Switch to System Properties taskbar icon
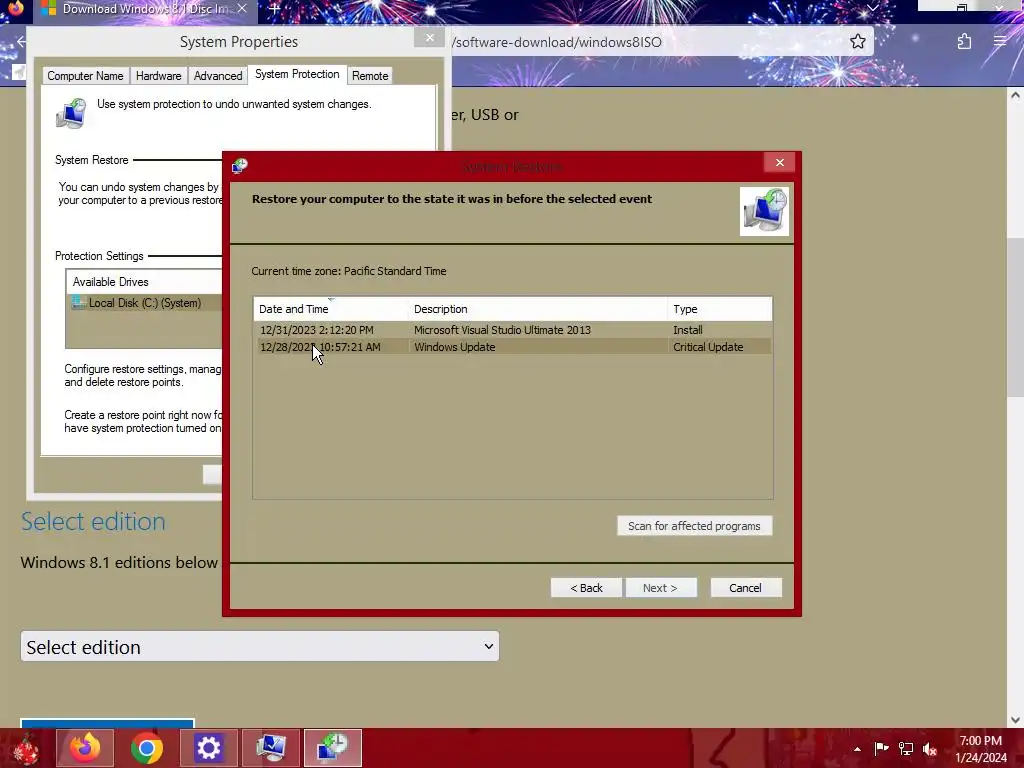Viewport: 1024px width, 768px height. click(270, 748)
